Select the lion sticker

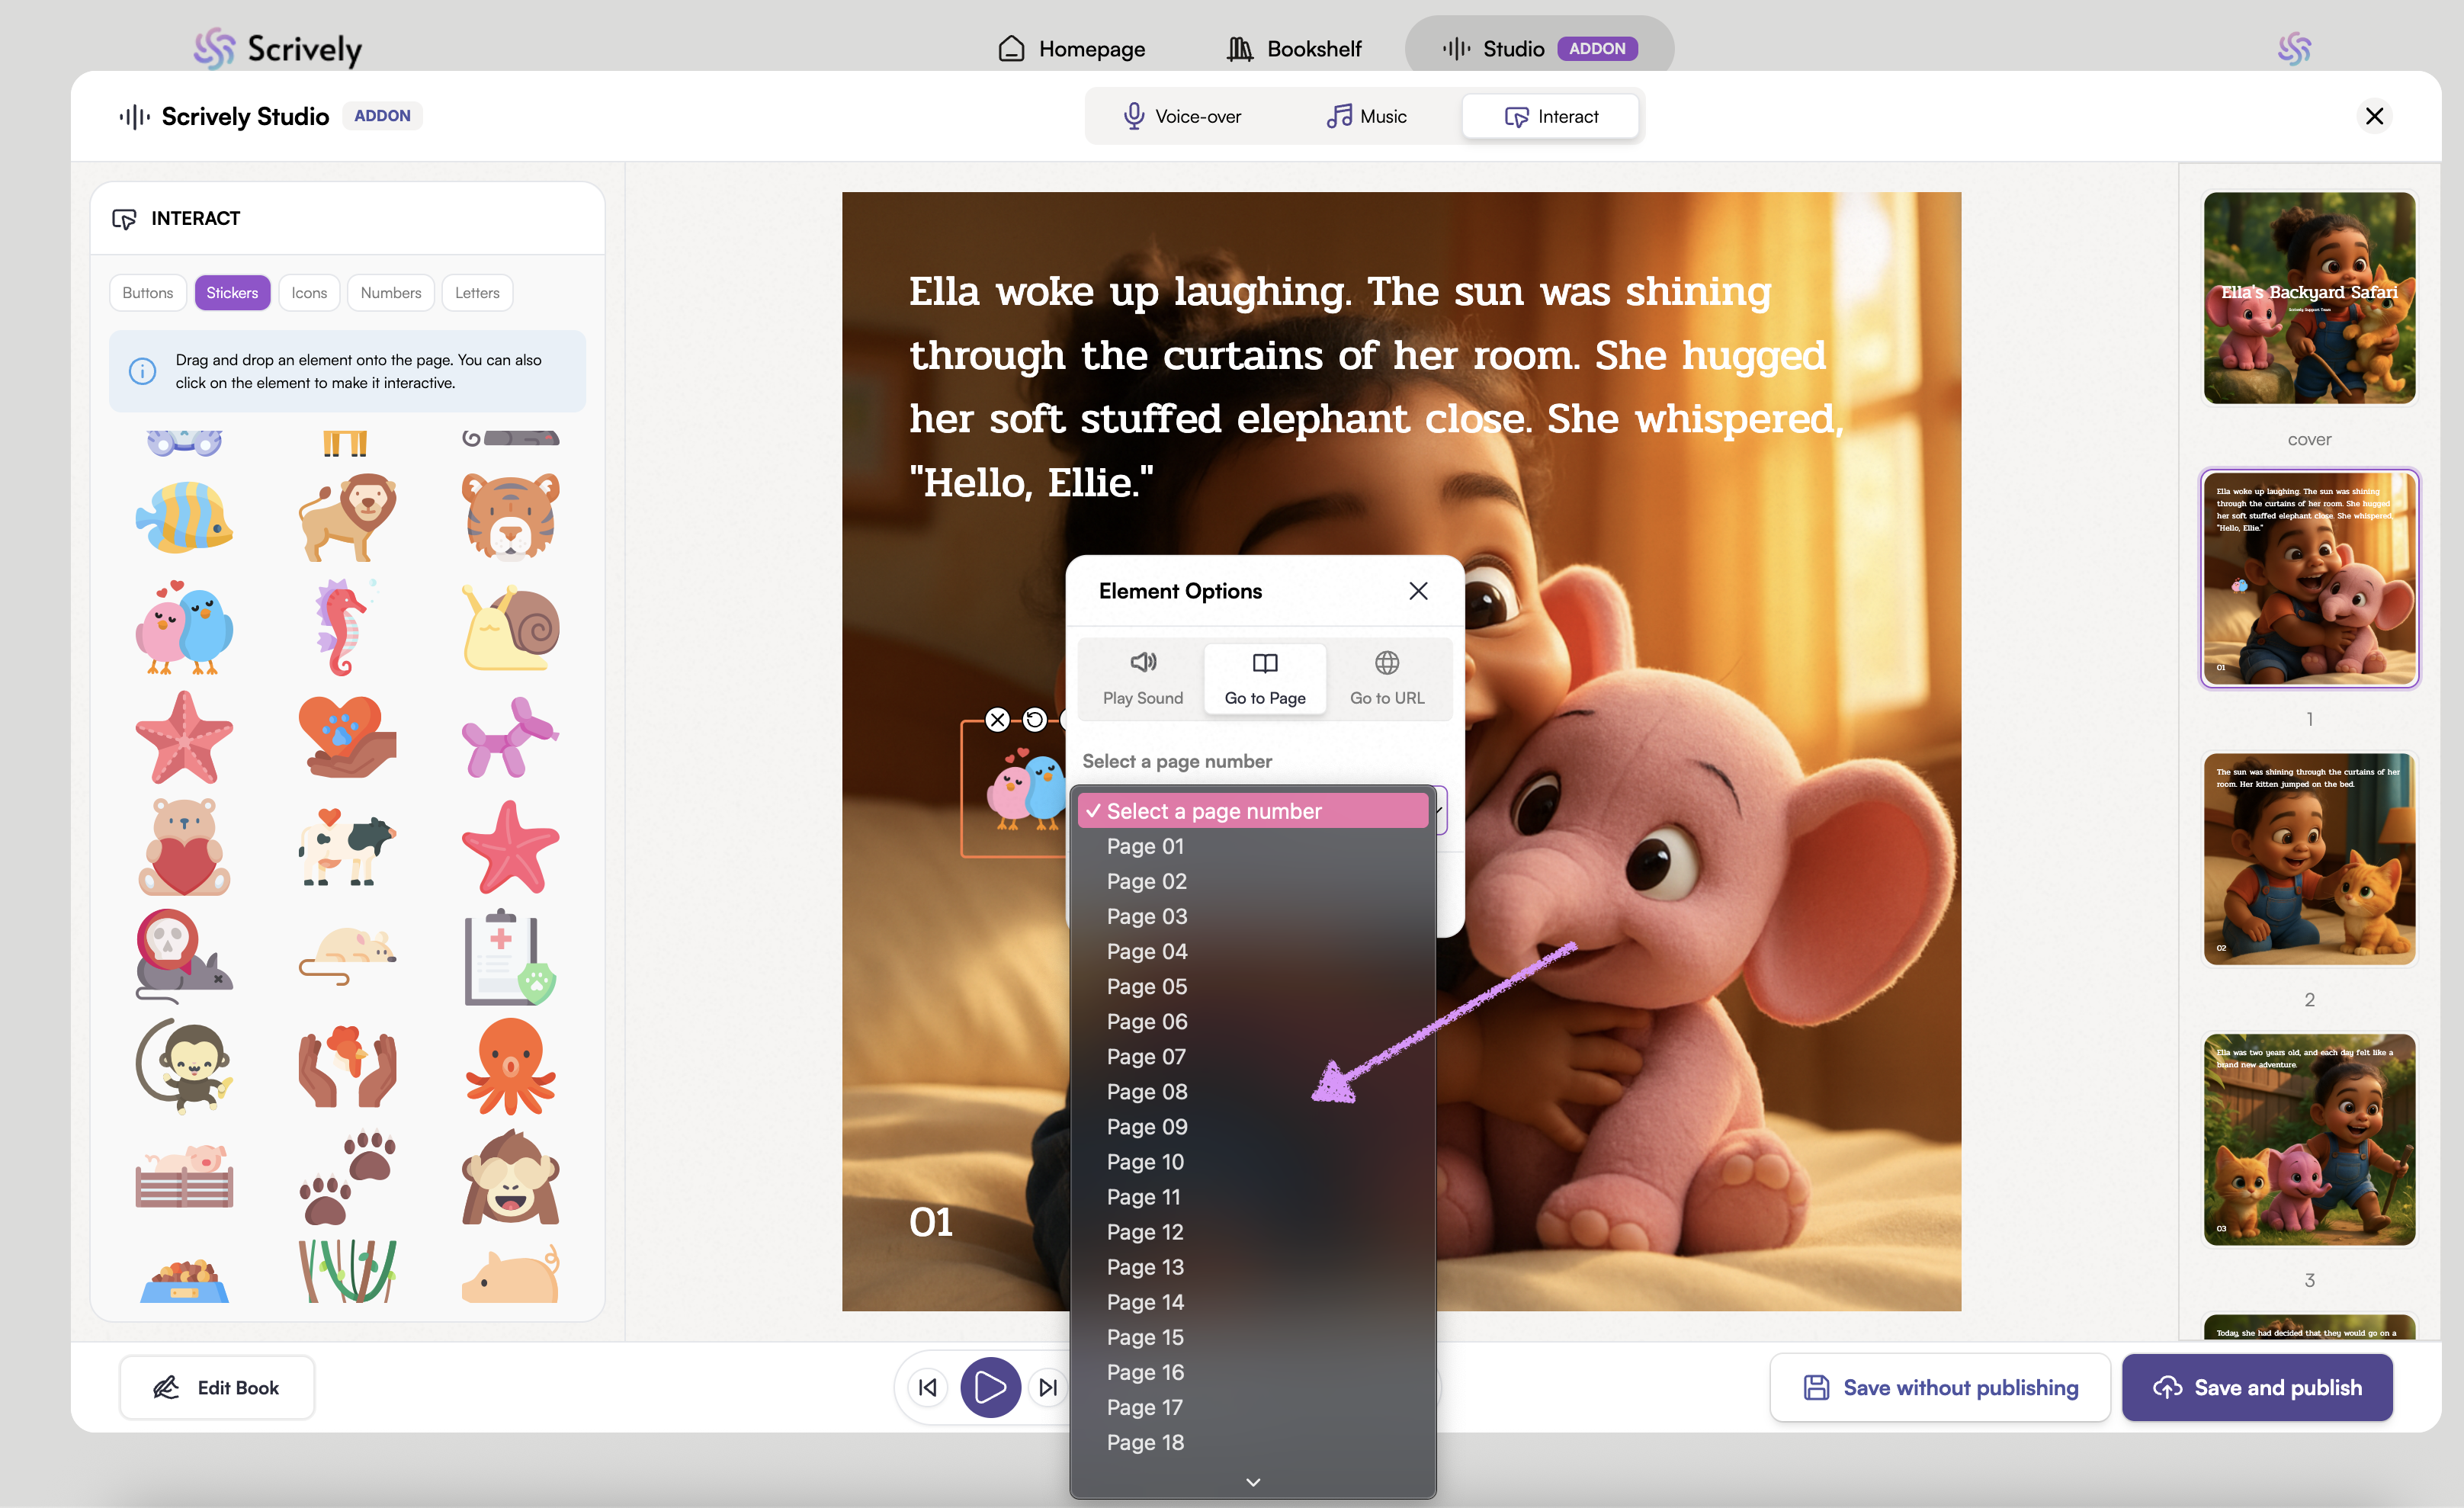click(347, 517)
